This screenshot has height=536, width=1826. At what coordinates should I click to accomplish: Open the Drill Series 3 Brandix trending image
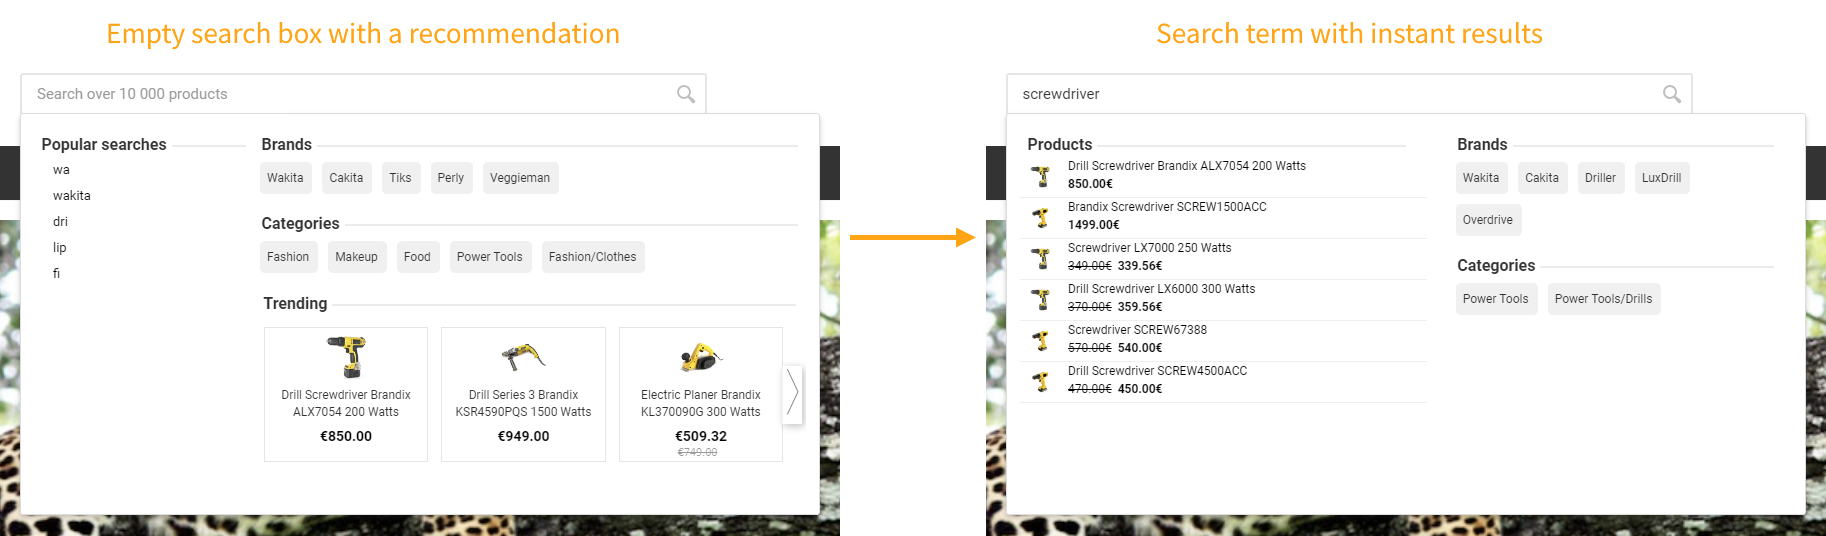(x=523, y=356)
